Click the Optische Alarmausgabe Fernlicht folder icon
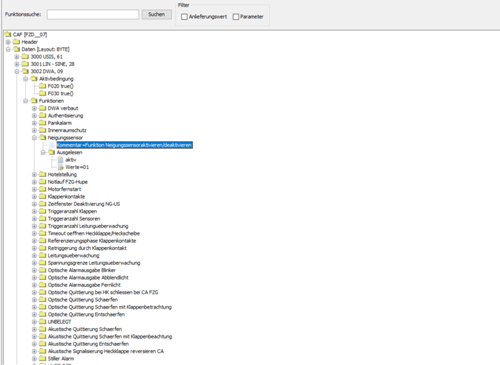 pos(42,285)
